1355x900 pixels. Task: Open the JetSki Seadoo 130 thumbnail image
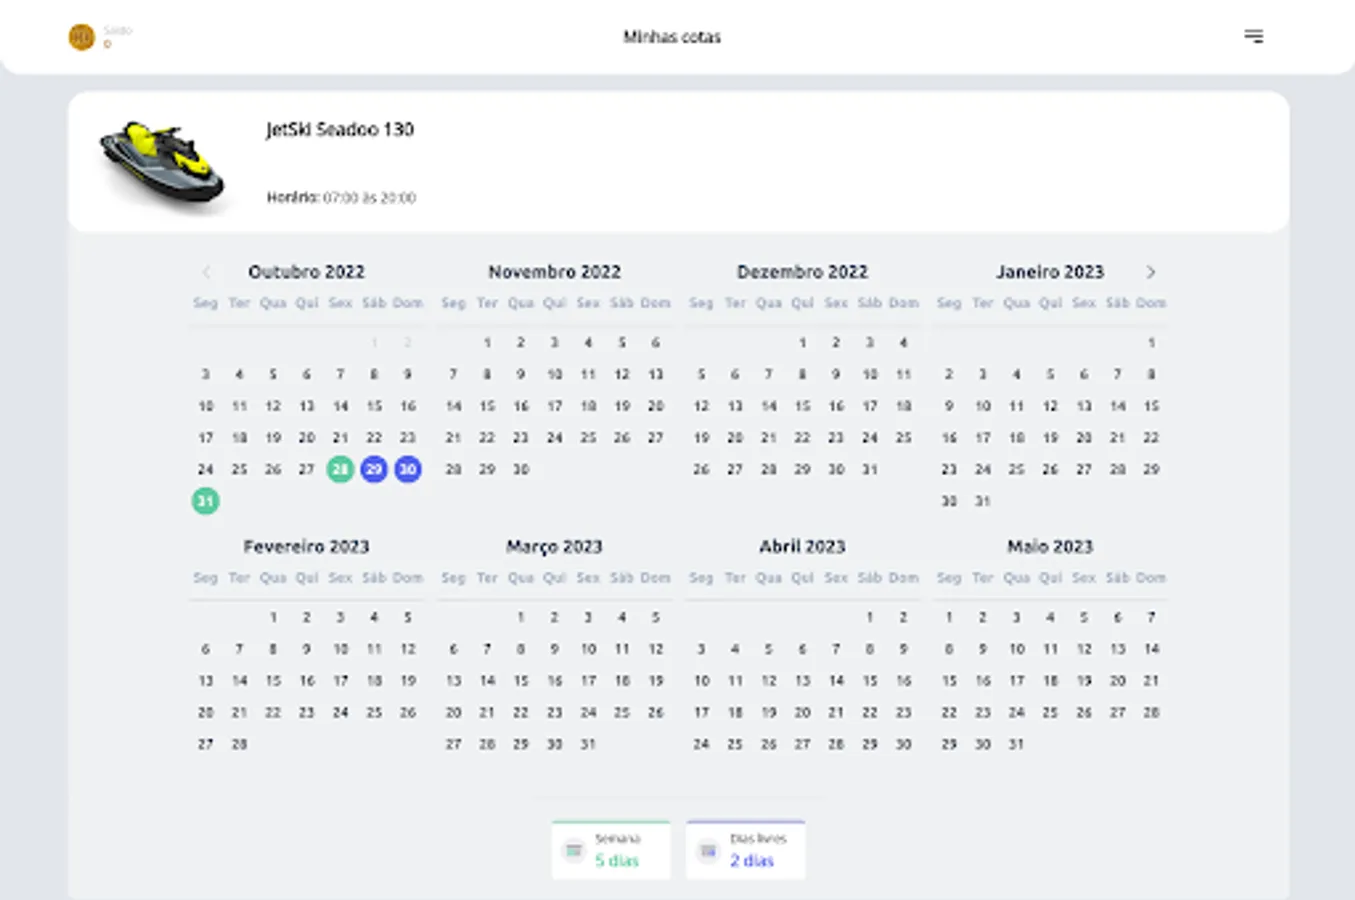(162, 163)
